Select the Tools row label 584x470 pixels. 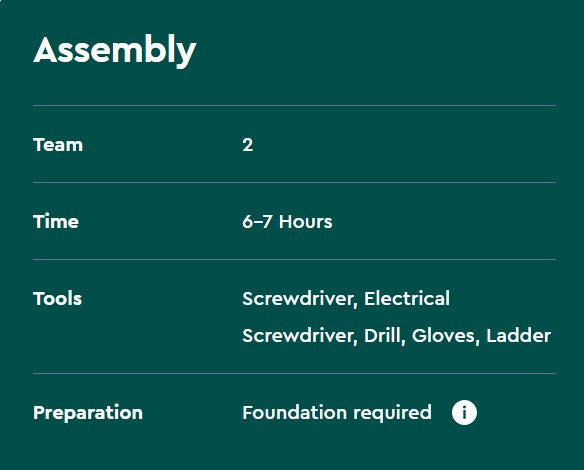click(x=58, y=299)
